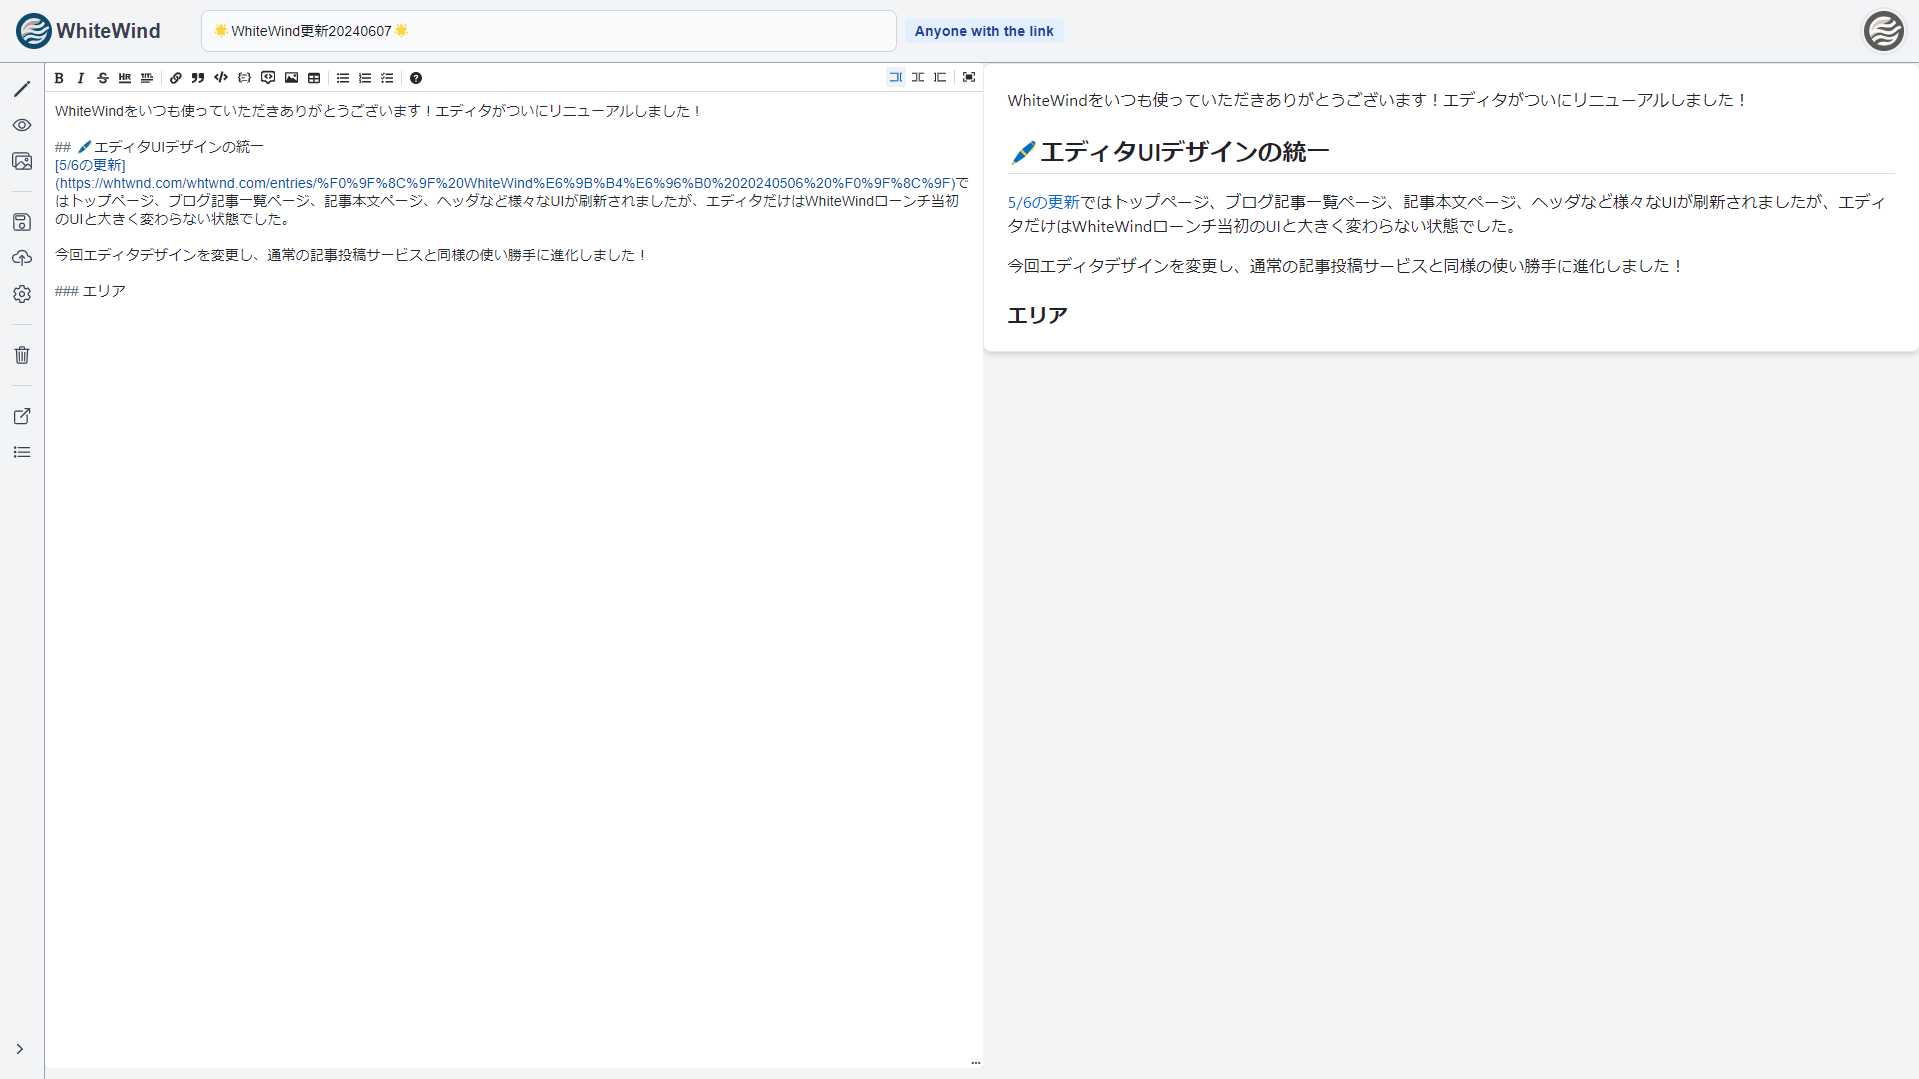The height and width of the screenshot is (1079, 1919).
Task: Insert an image from the toolbar
Action: [291, 78]
